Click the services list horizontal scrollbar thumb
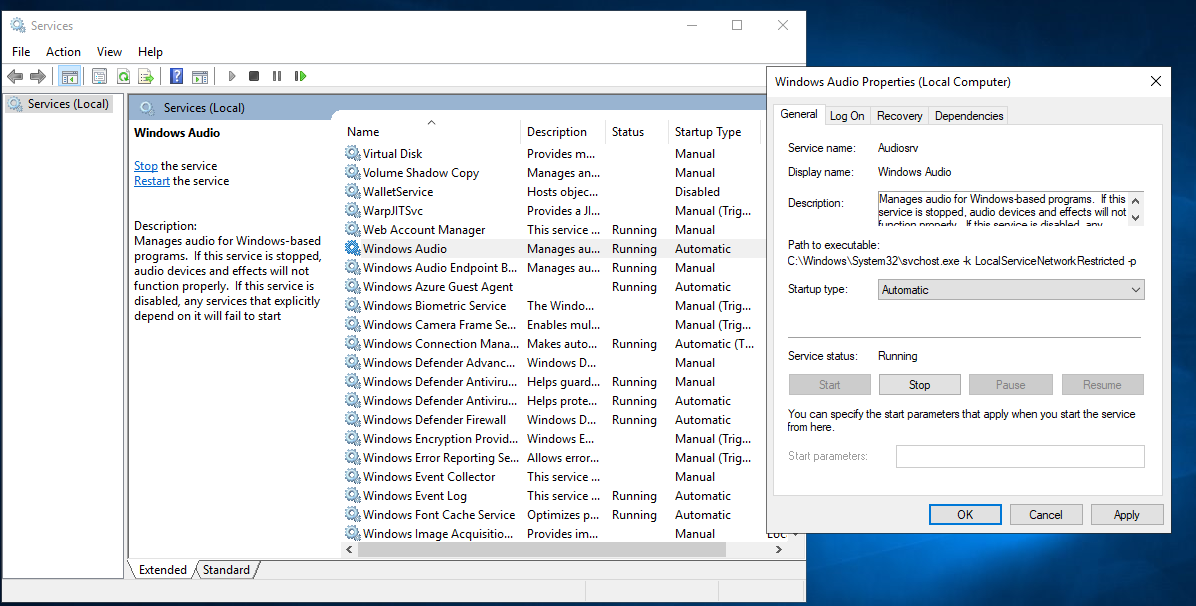 [542, 550]
